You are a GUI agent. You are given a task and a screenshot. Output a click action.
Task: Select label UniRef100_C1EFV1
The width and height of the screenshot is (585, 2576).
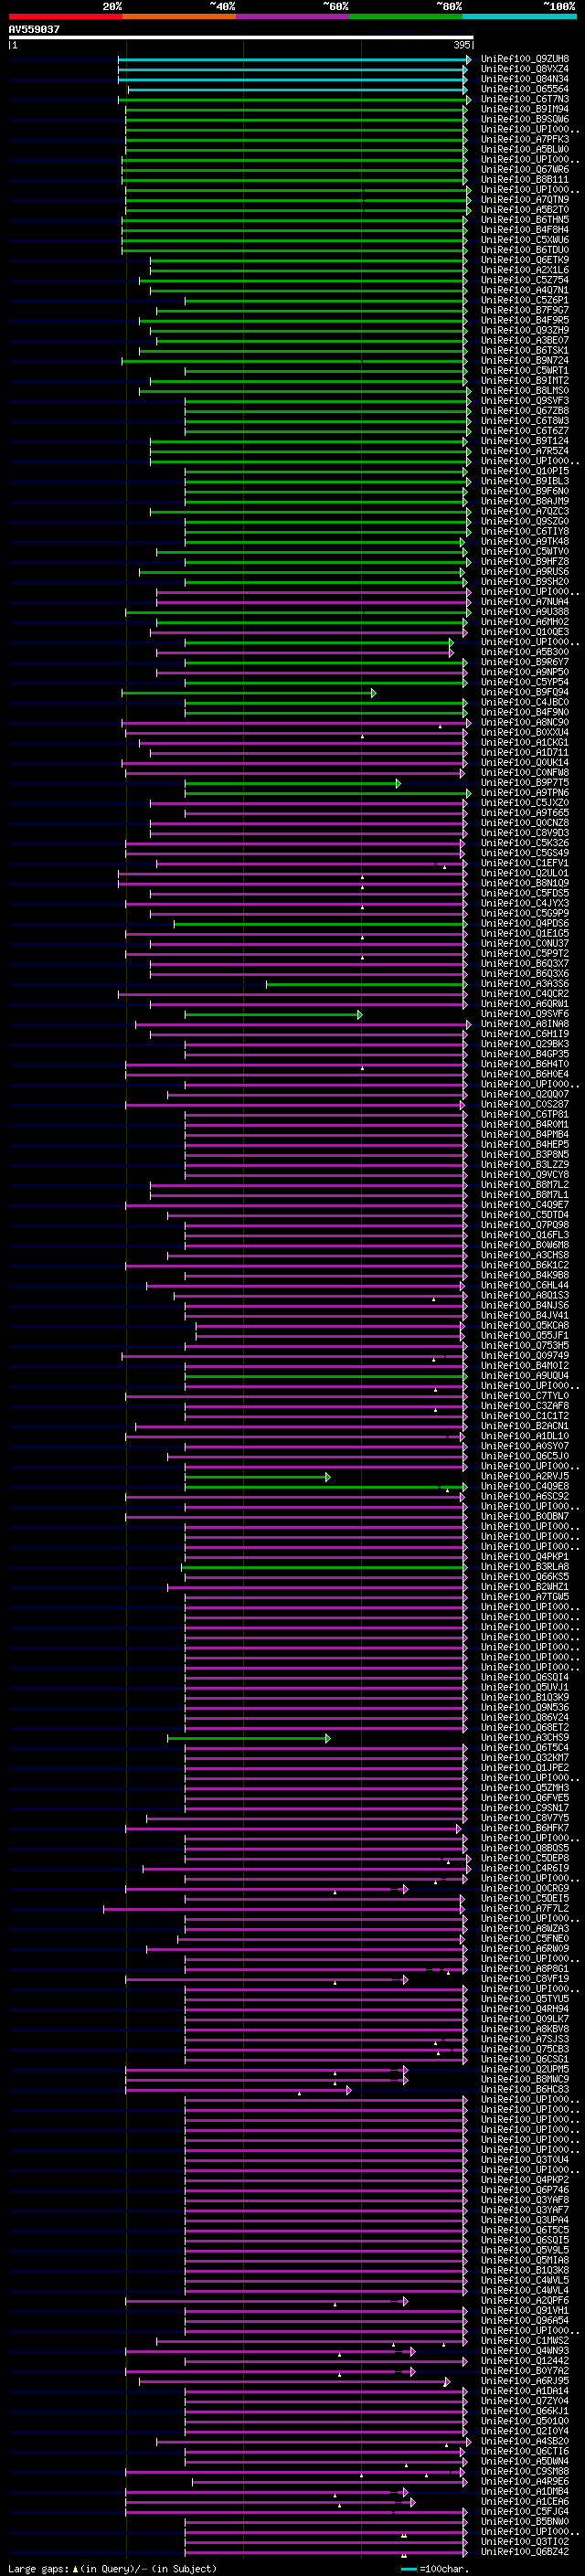pos(525,863)
